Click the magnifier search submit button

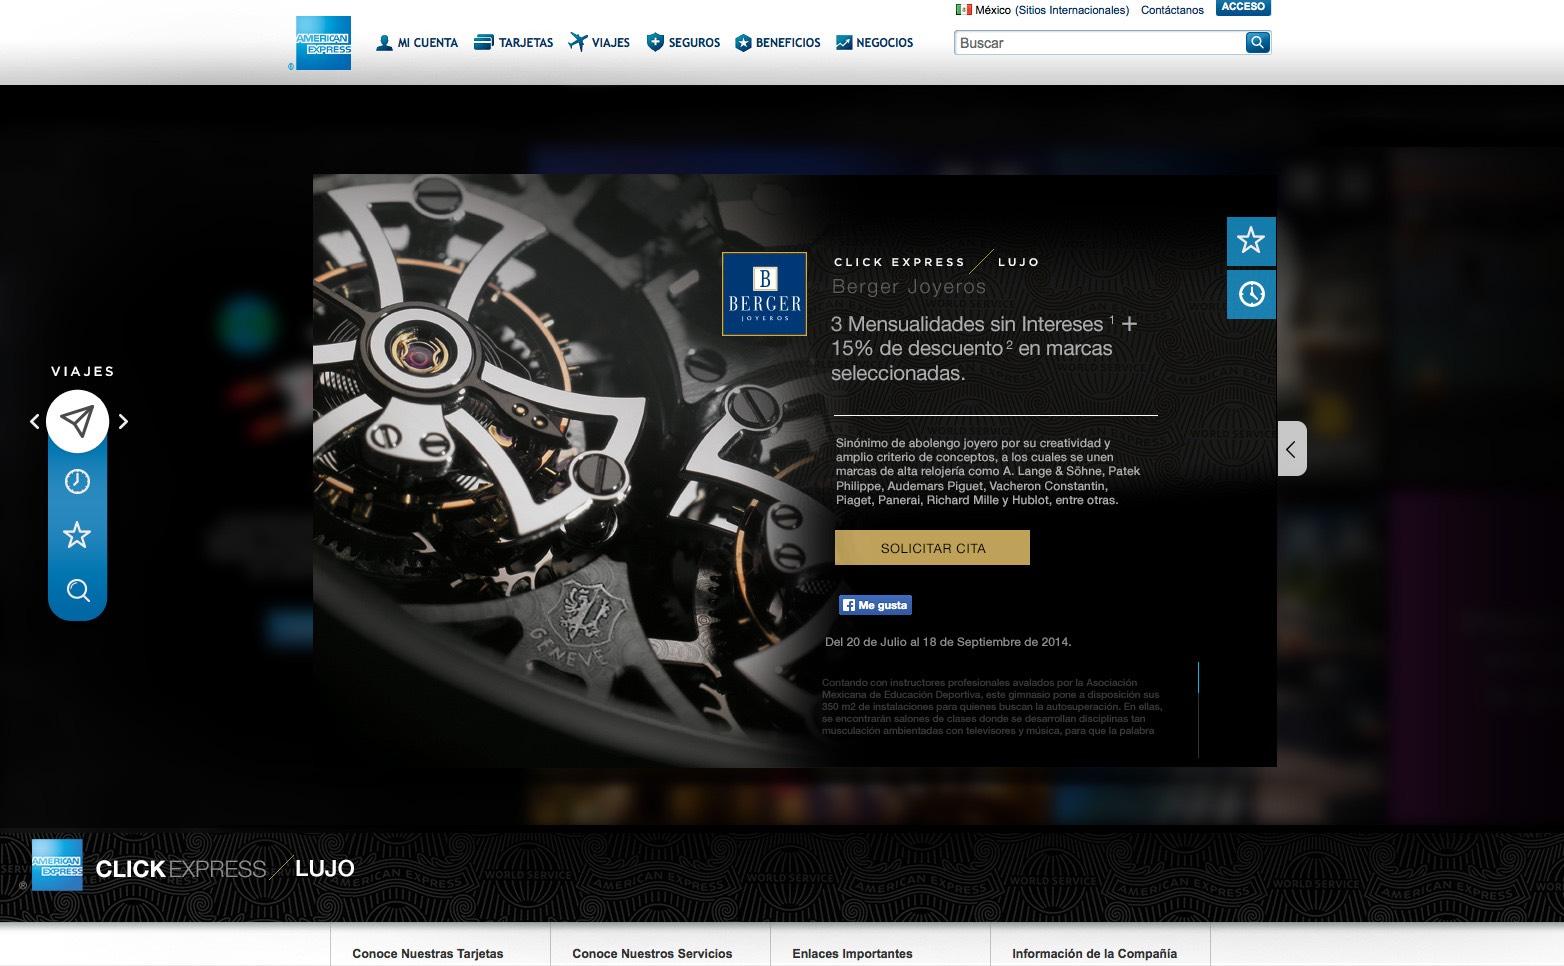[x=1258, y=42]
